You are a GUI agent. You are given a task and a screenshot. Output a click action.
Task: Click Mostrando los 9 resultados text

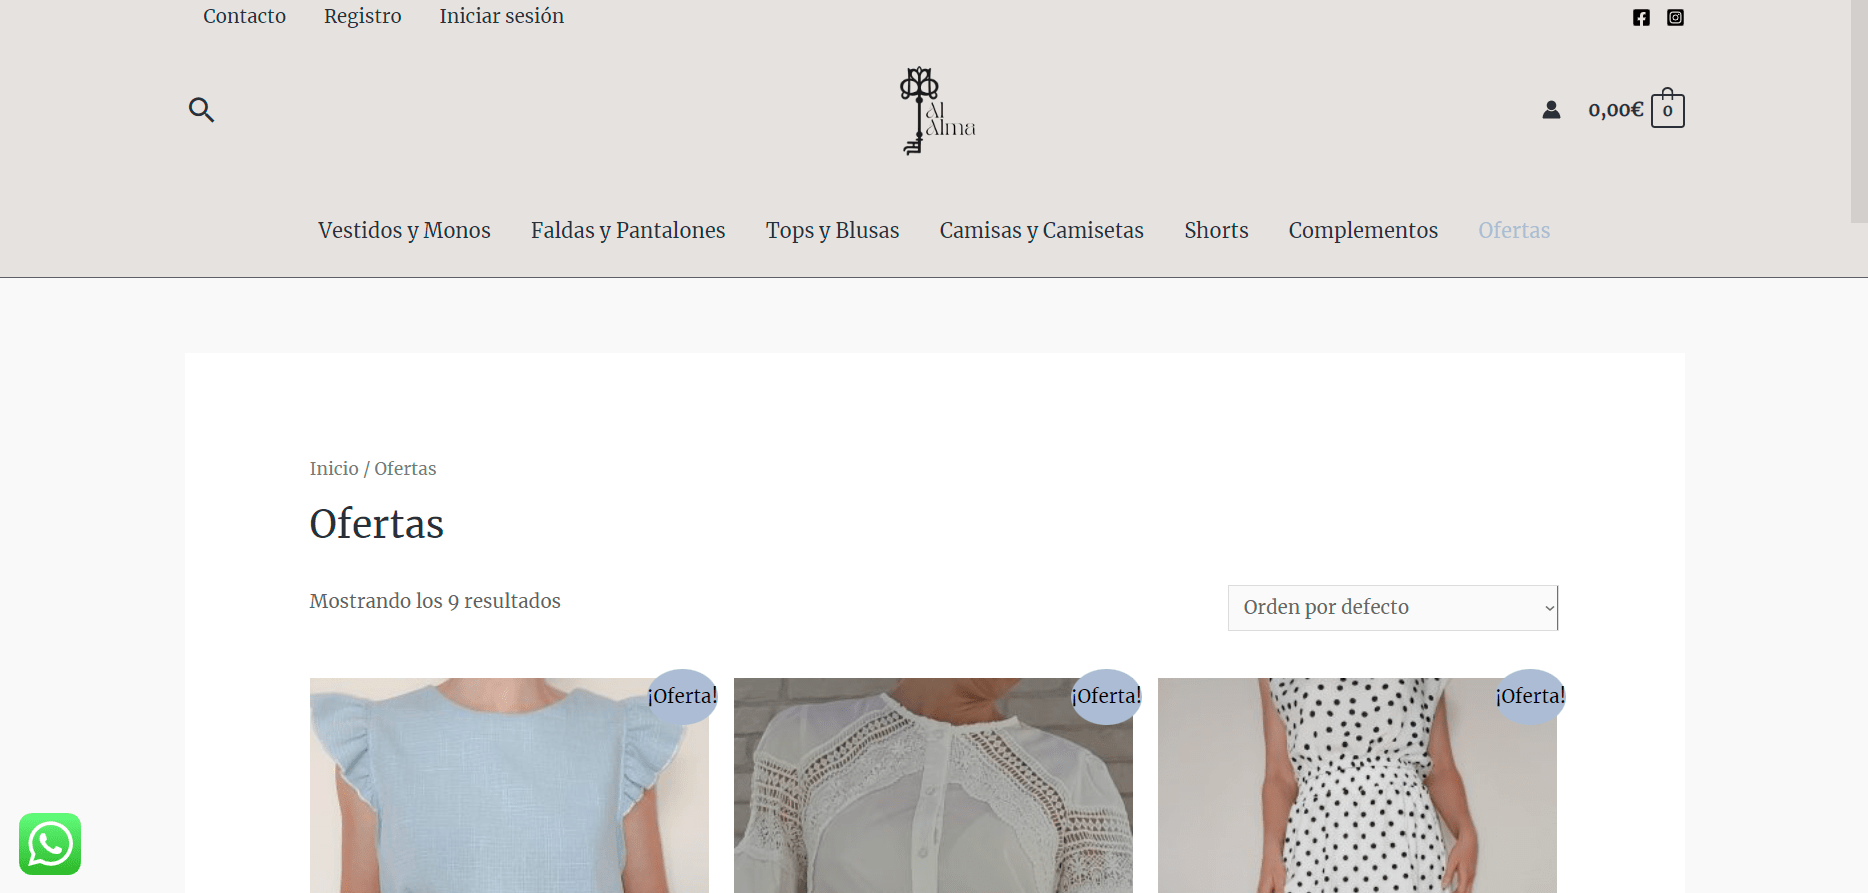tap(435, 601)
